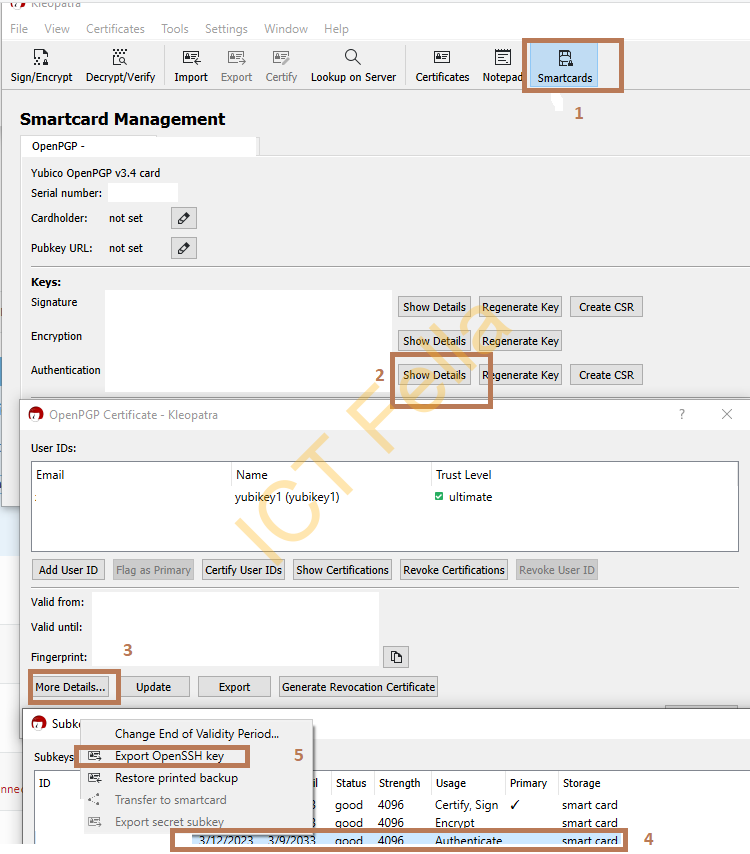Click the Export toolbar icon
Image resolution: width=750 pixels, height=854 pixels.
[x=236, y=65]
